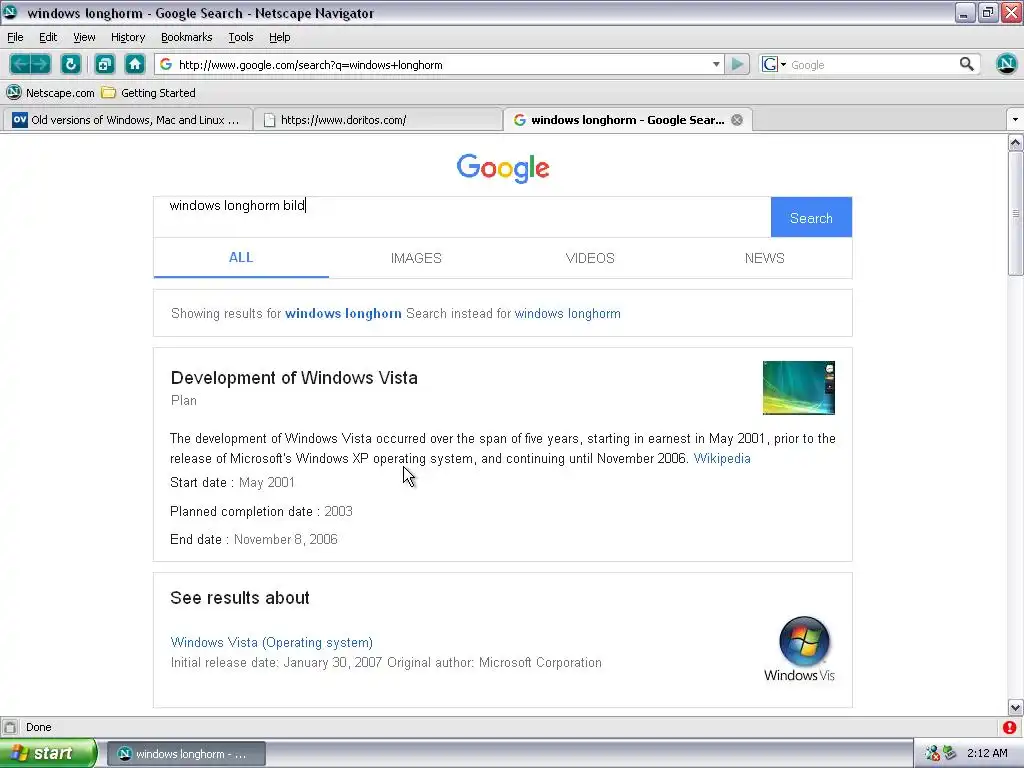Open the Netscape.com bookmark
Viewport: 1024px width, 768px height.
pyautogui.click(x=50, y=93)
